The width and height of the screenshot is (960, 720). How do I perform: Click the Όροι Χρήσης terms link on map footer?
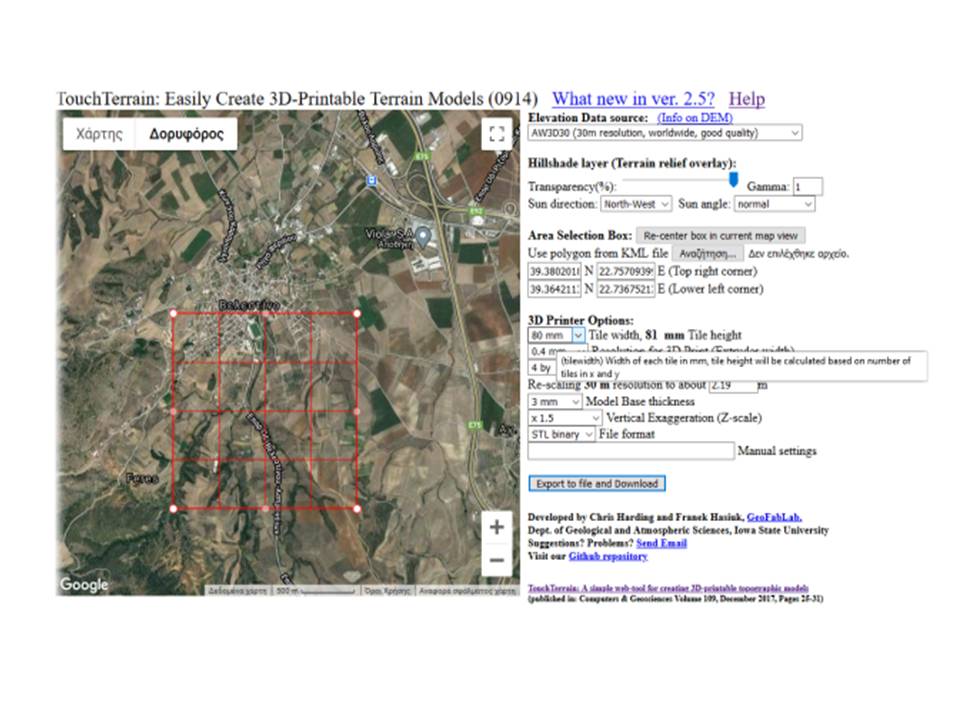[x=387, y=591]
